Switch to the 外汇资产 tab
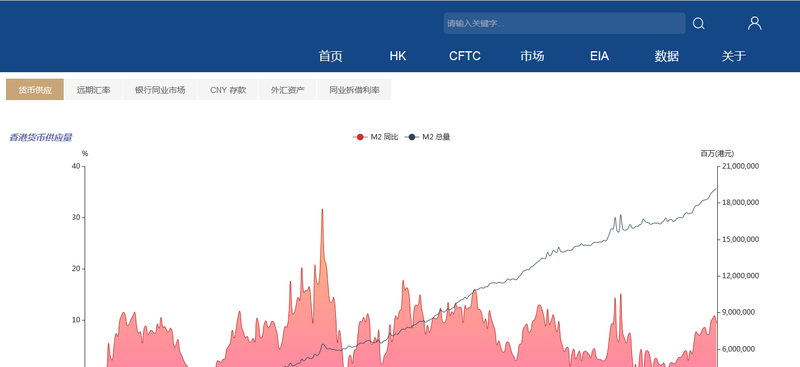 pos(288,90)
